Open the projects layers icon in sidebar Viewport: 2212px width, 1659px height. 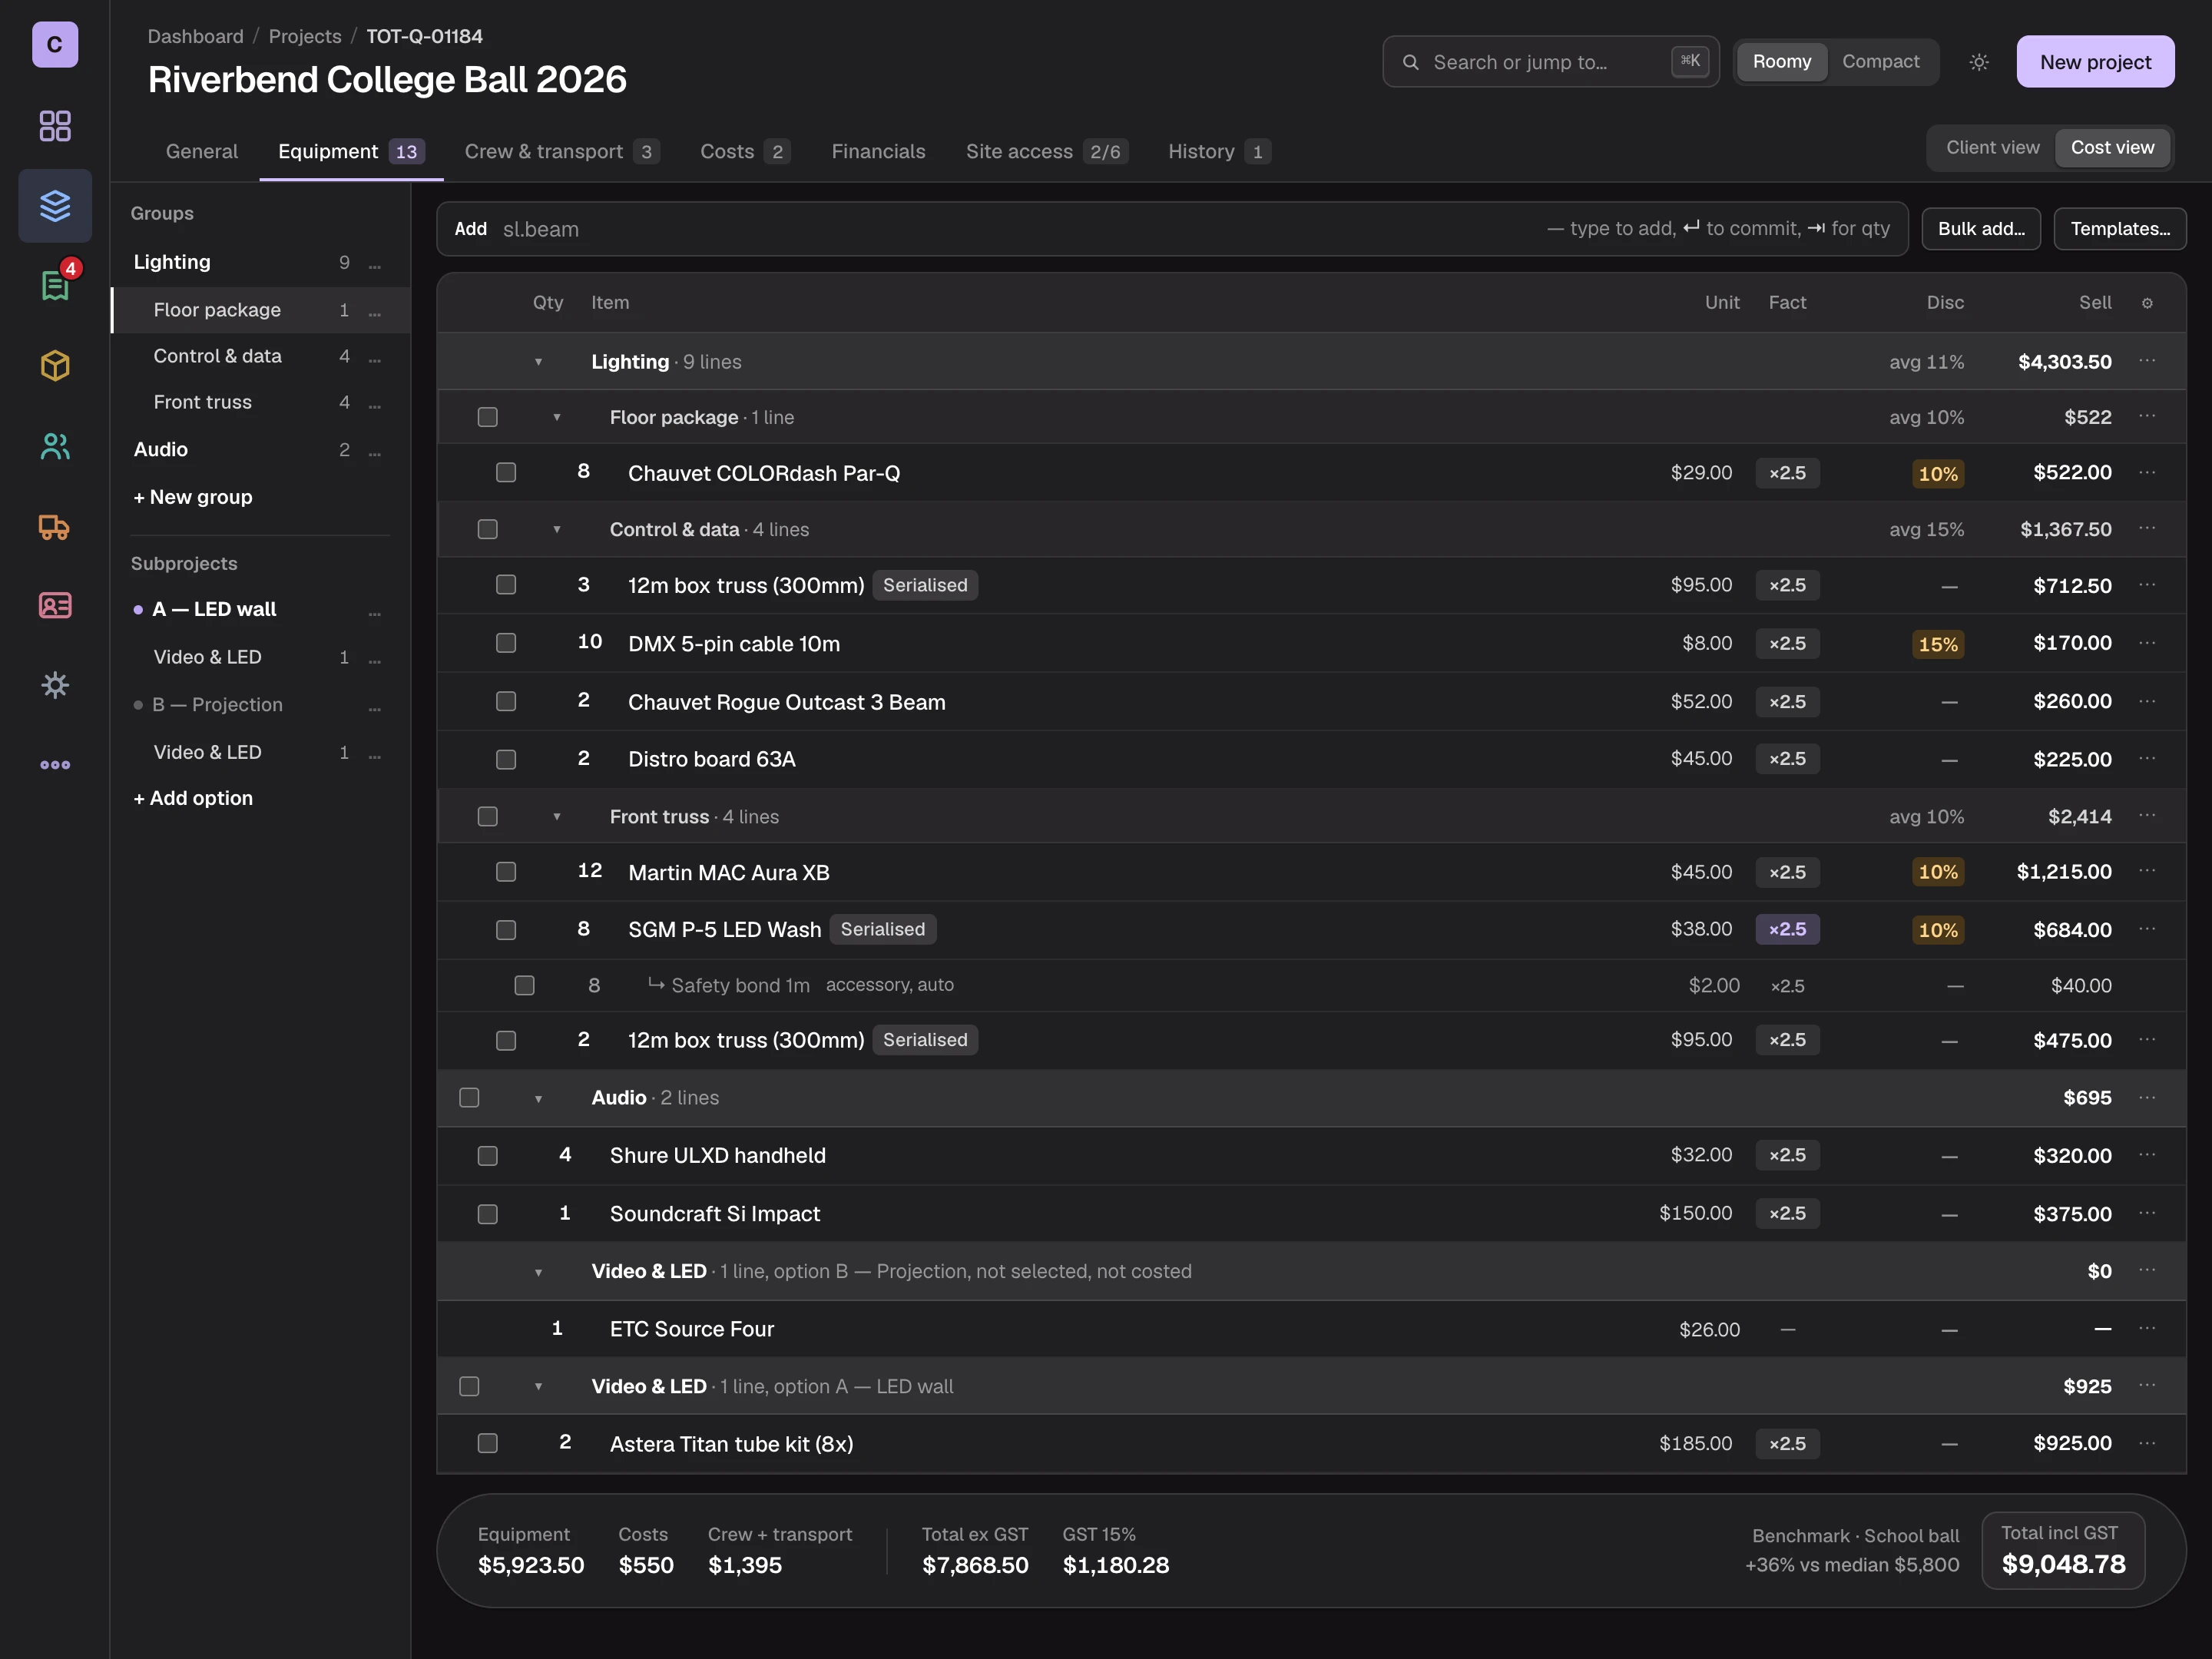pos(55,206)
